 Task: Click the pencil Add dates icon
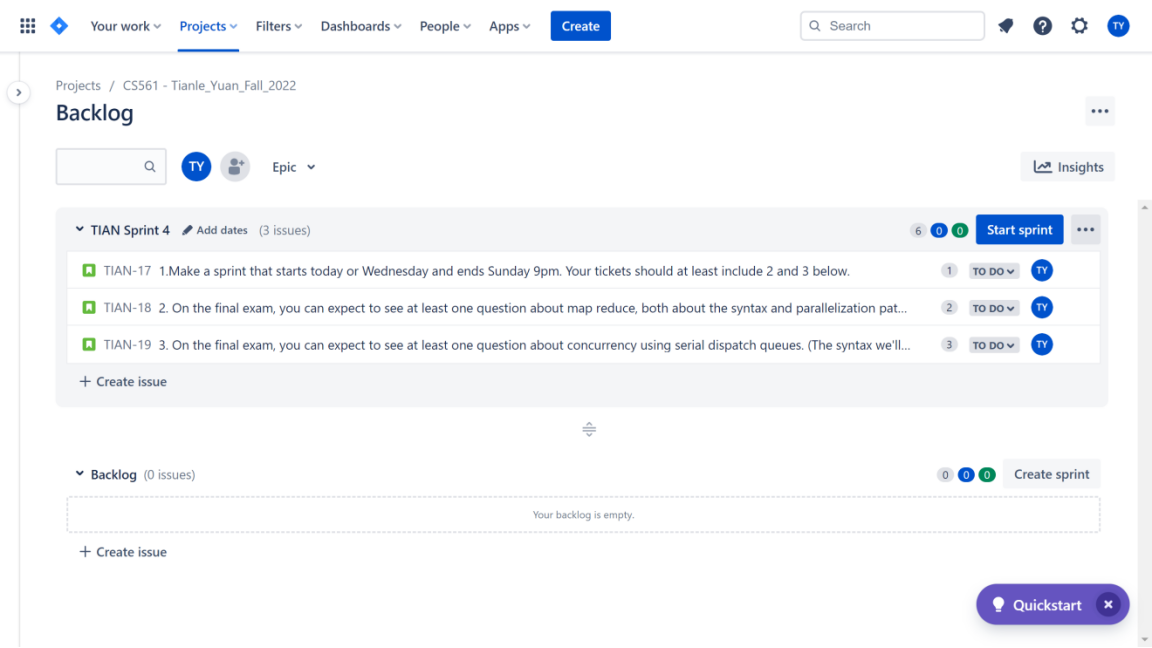click(x=187, y=230)
